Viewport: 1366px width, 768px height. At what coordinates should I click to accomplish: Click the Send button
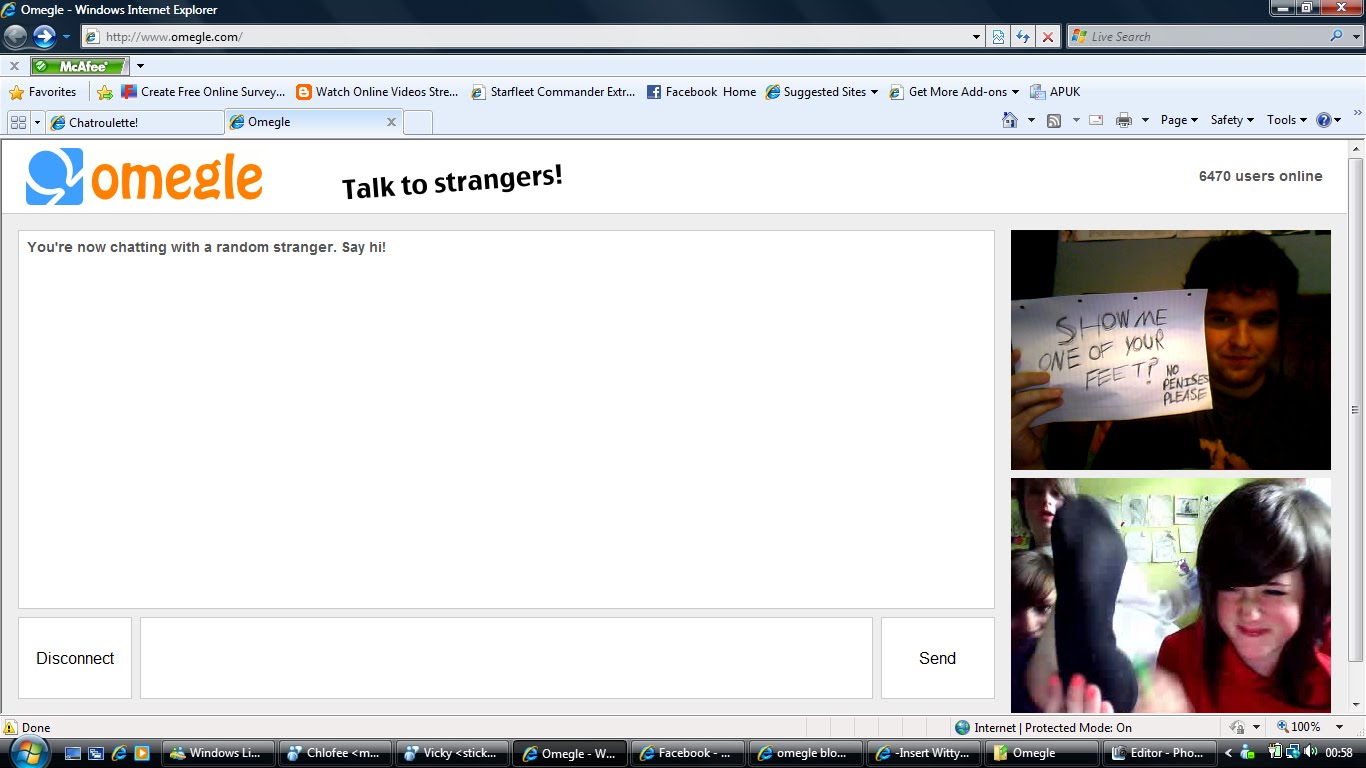937,658
